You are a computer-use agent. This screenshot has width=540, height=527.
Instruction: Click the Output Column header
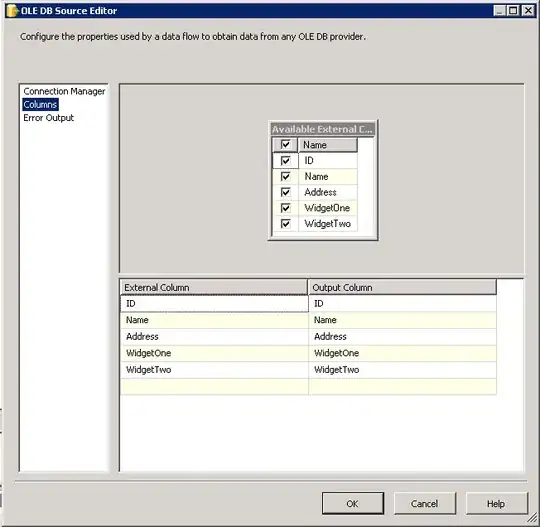pos(402,287)
